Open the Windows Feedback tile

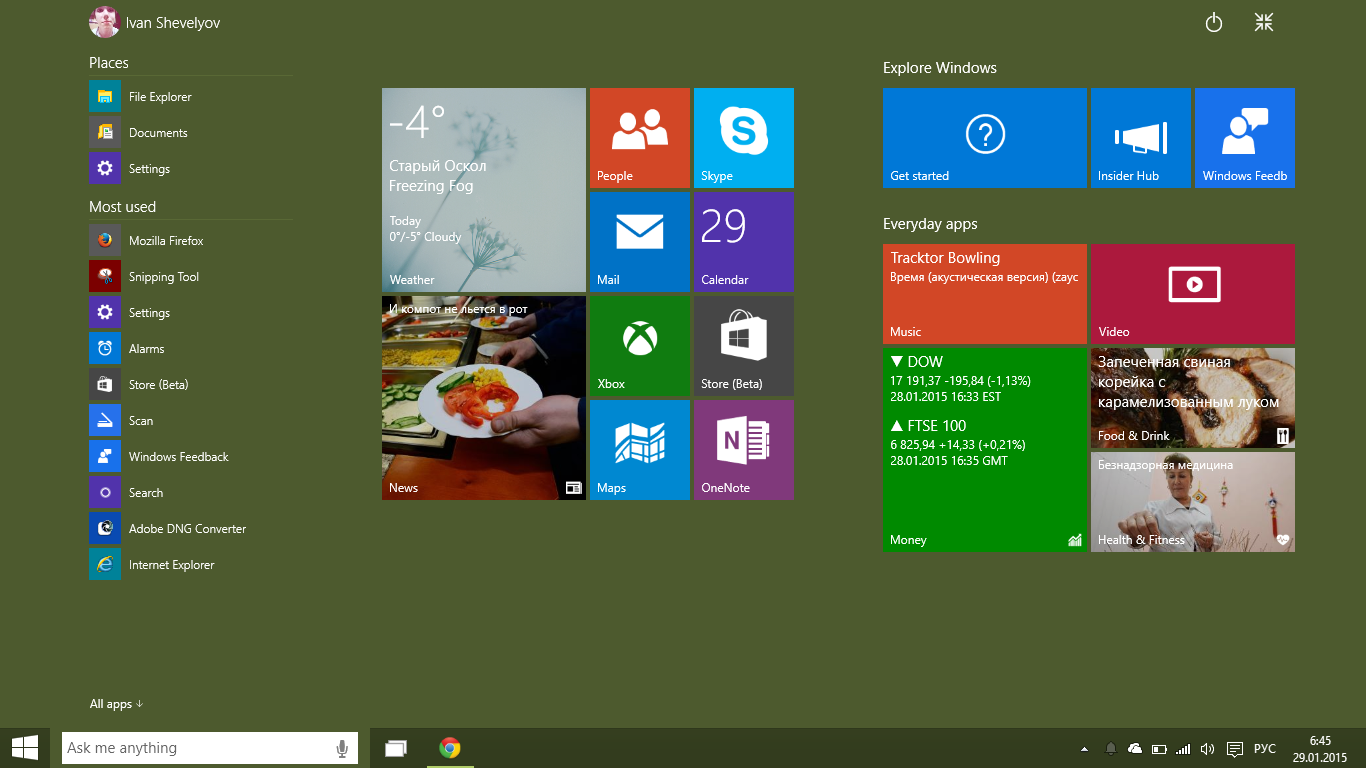(x=1245, y=138)
